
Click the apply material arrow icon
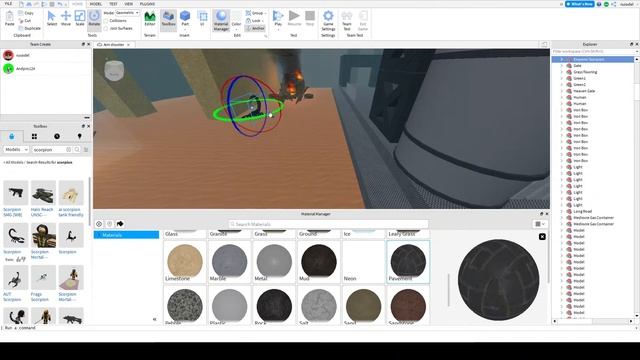click(x=120, y=224)
